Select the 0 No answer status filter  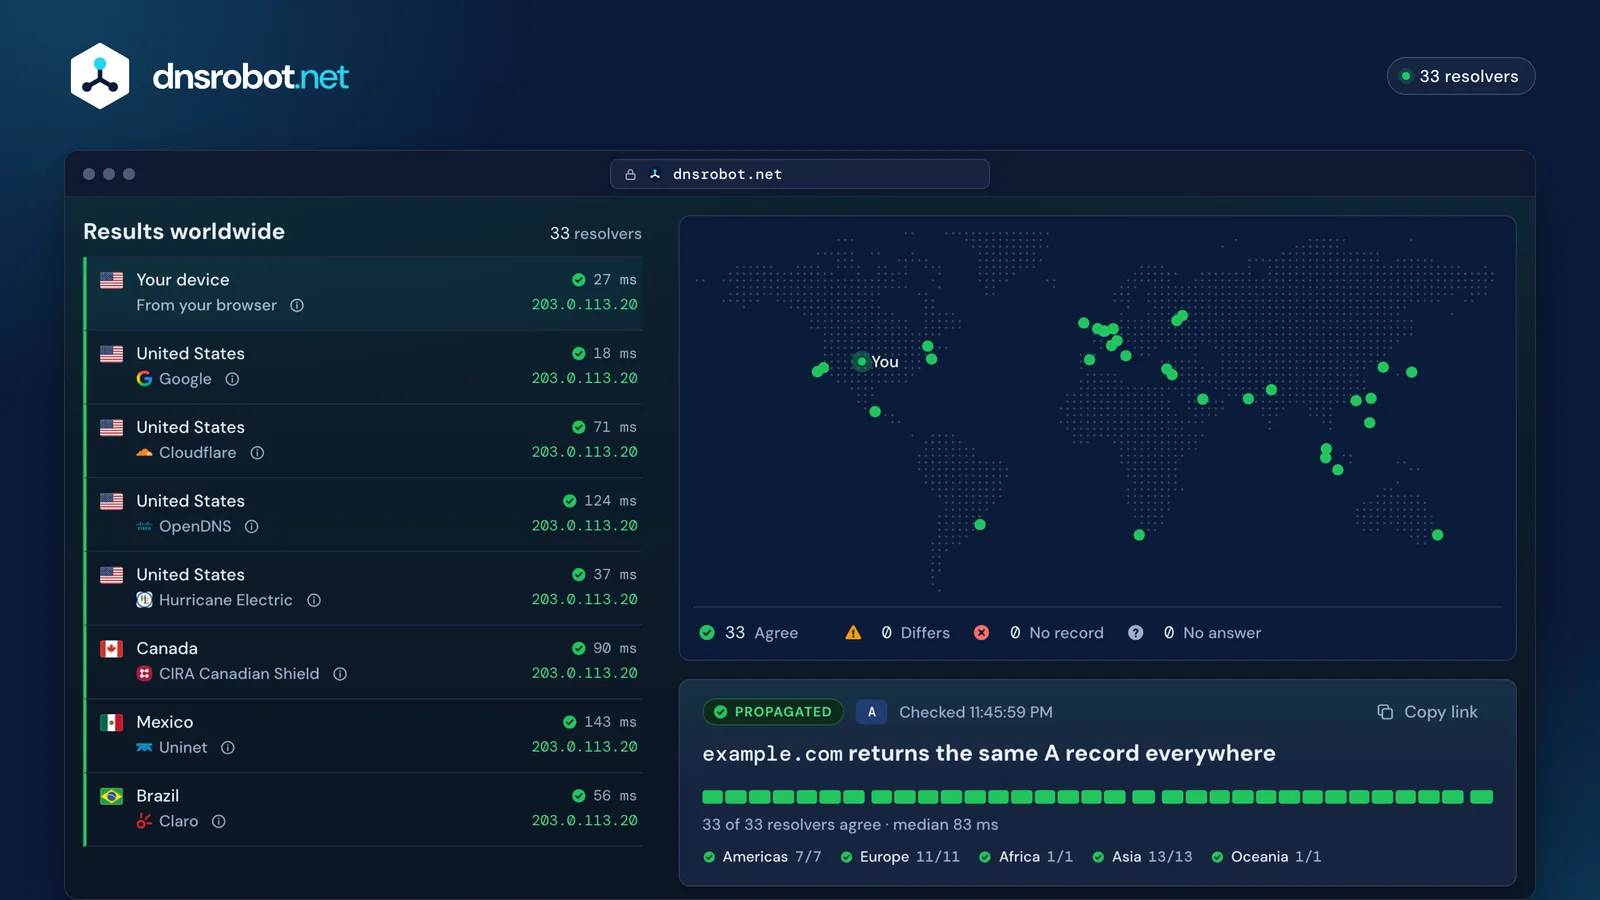[1194, 633]
